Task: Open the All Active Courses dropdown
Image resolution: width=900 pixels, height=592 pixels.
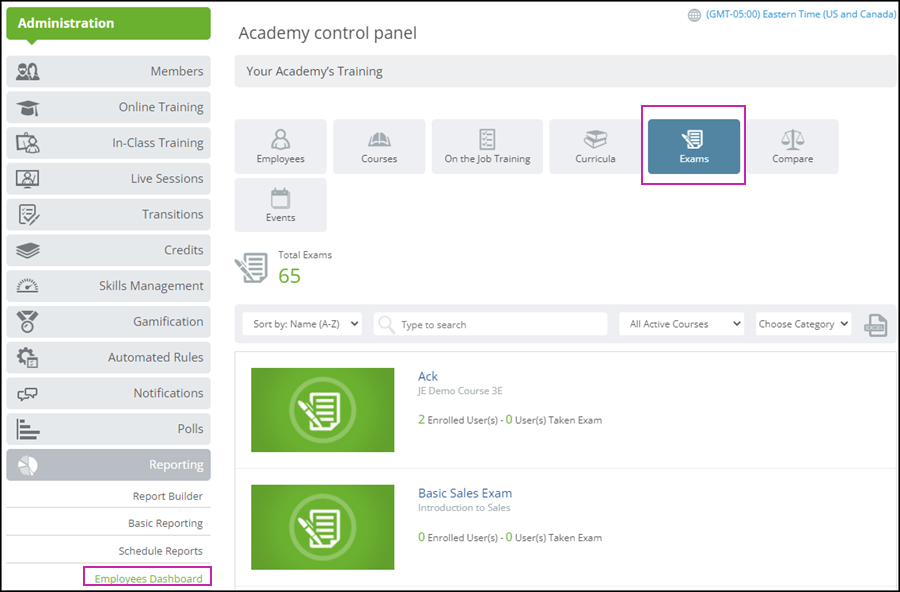Action: 681,324
